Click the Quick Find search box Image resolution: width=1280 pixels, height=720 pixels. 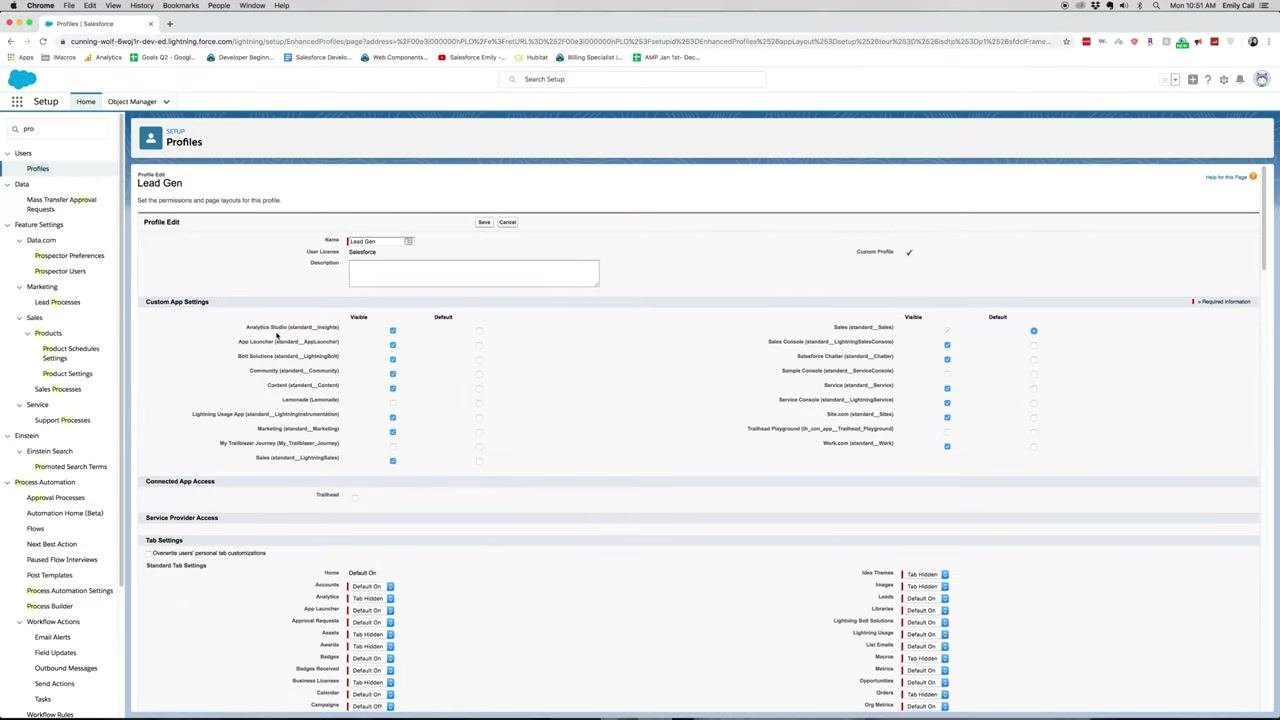(x=60, y=129)
